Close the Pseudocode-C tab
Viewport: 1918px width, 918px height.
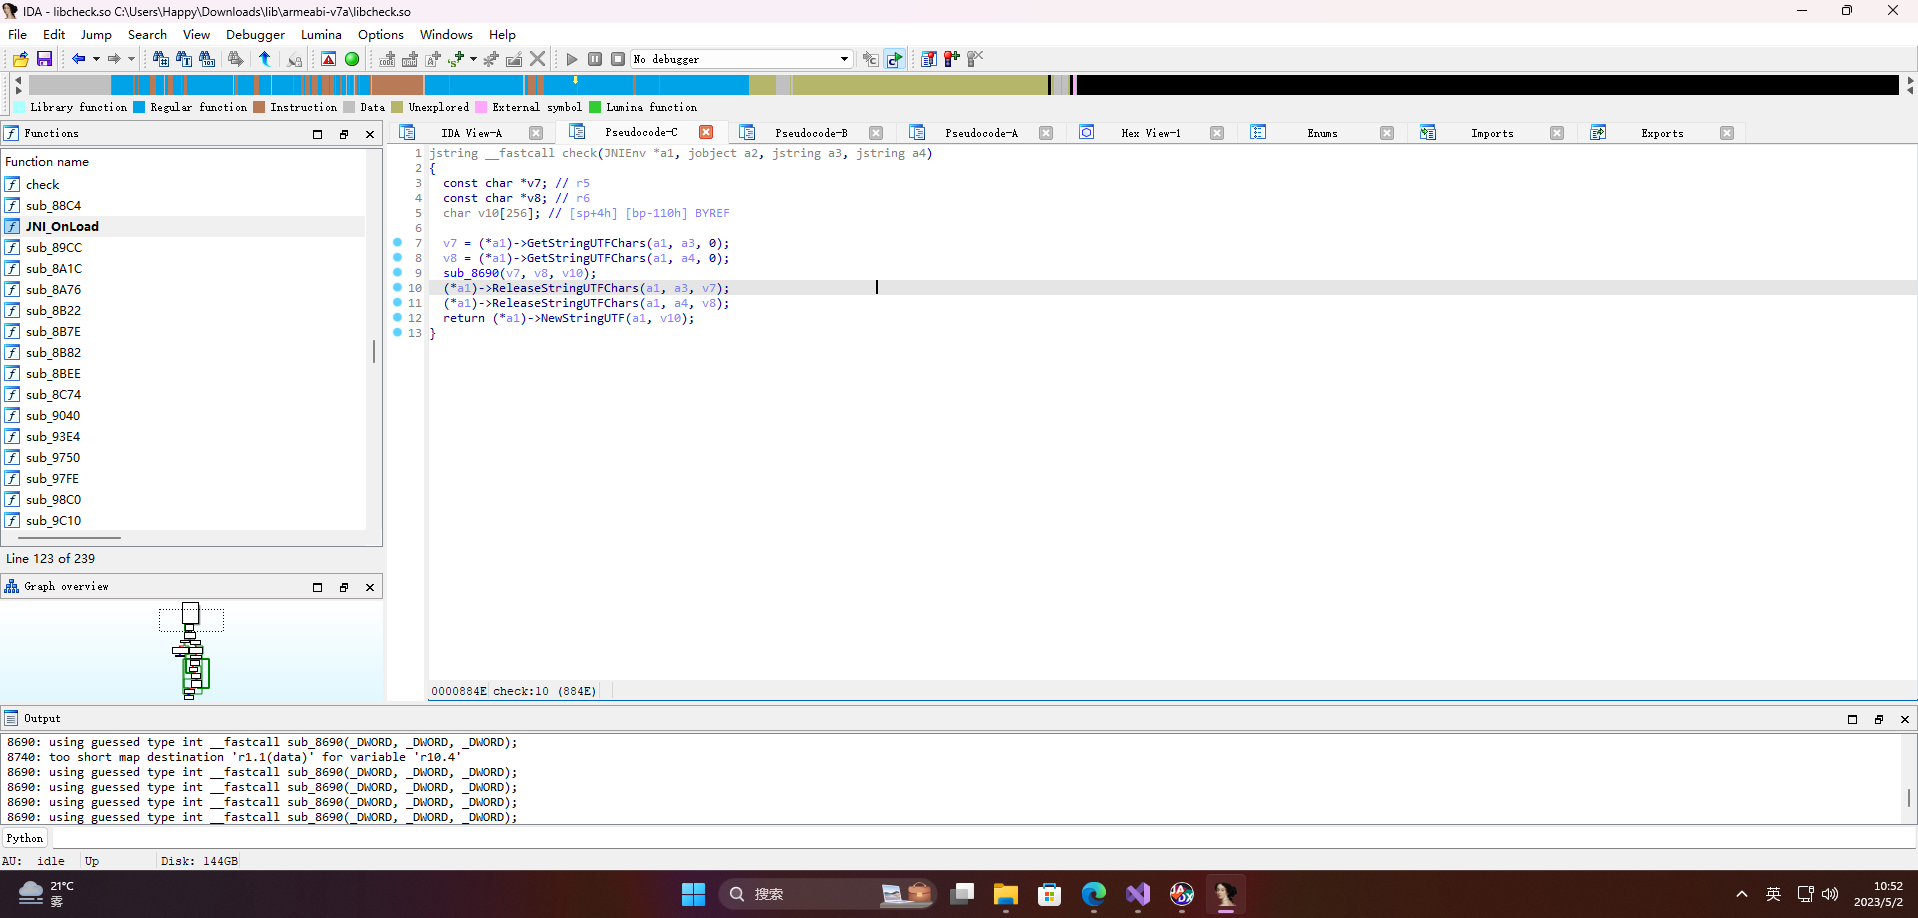(706, 132)
